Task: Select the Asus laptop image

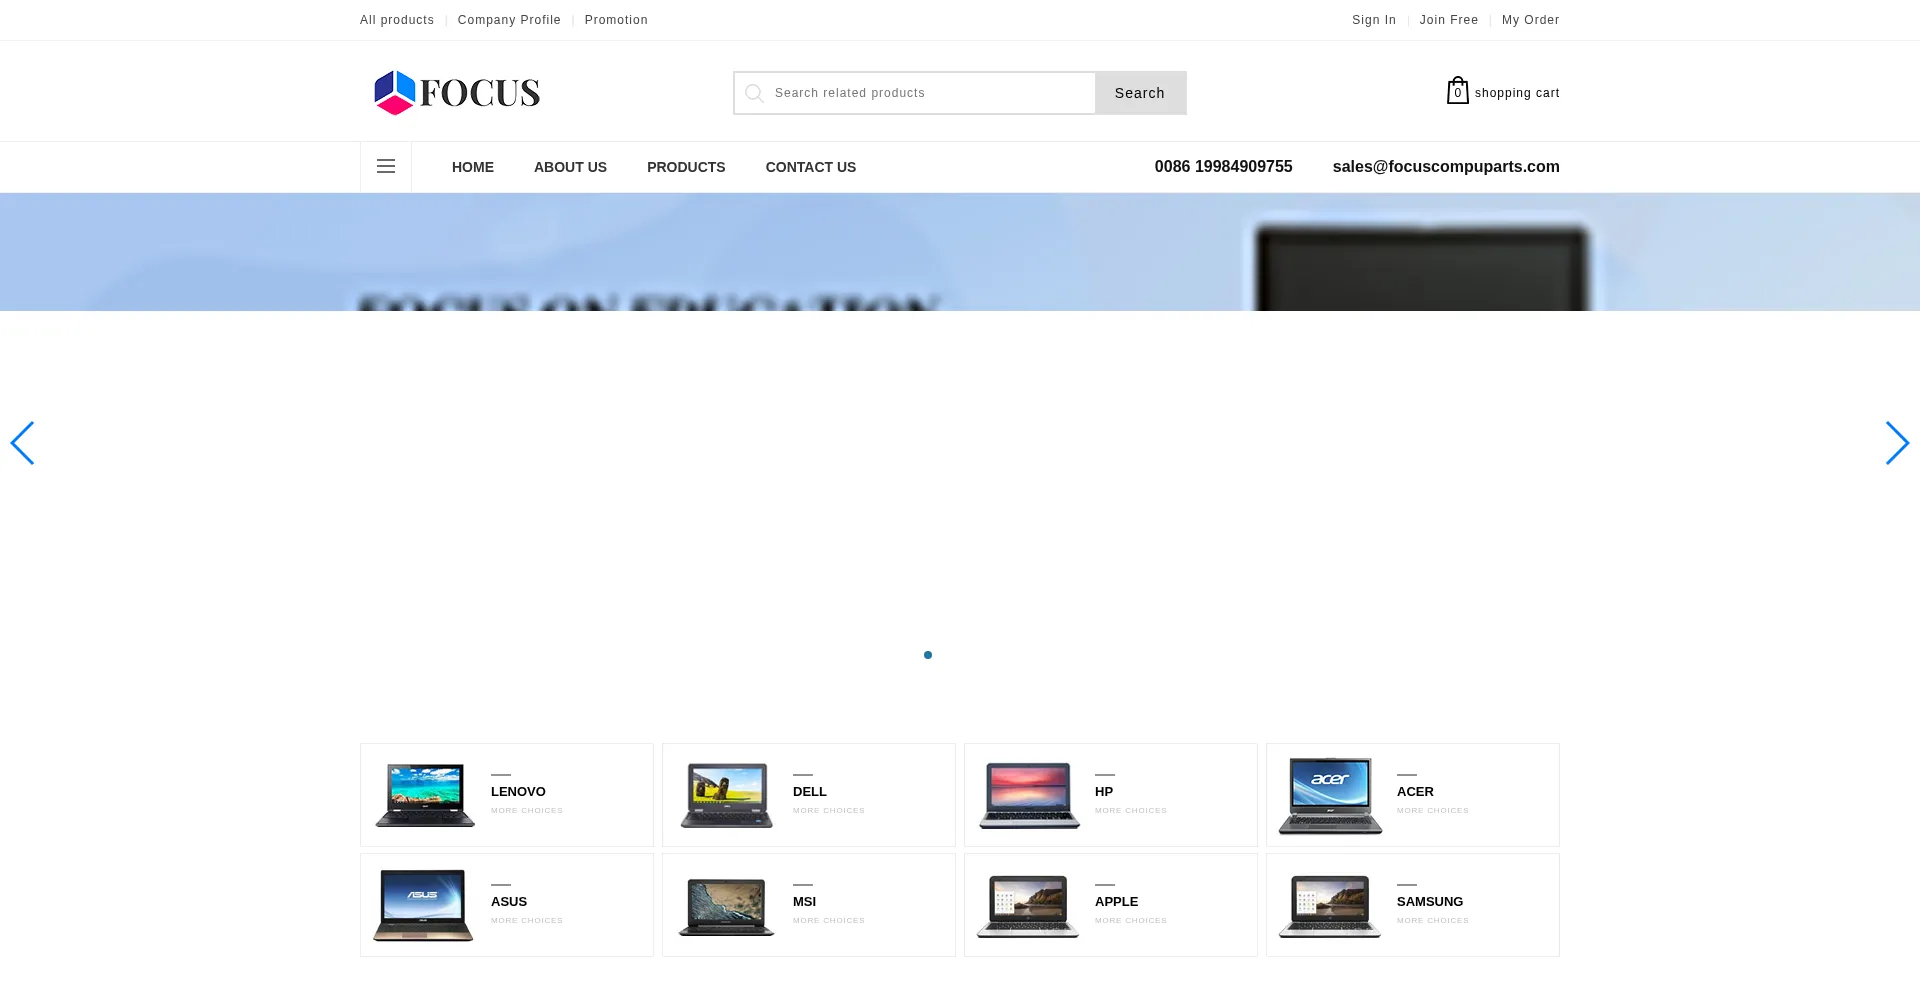Action: [x=423, y=905]
